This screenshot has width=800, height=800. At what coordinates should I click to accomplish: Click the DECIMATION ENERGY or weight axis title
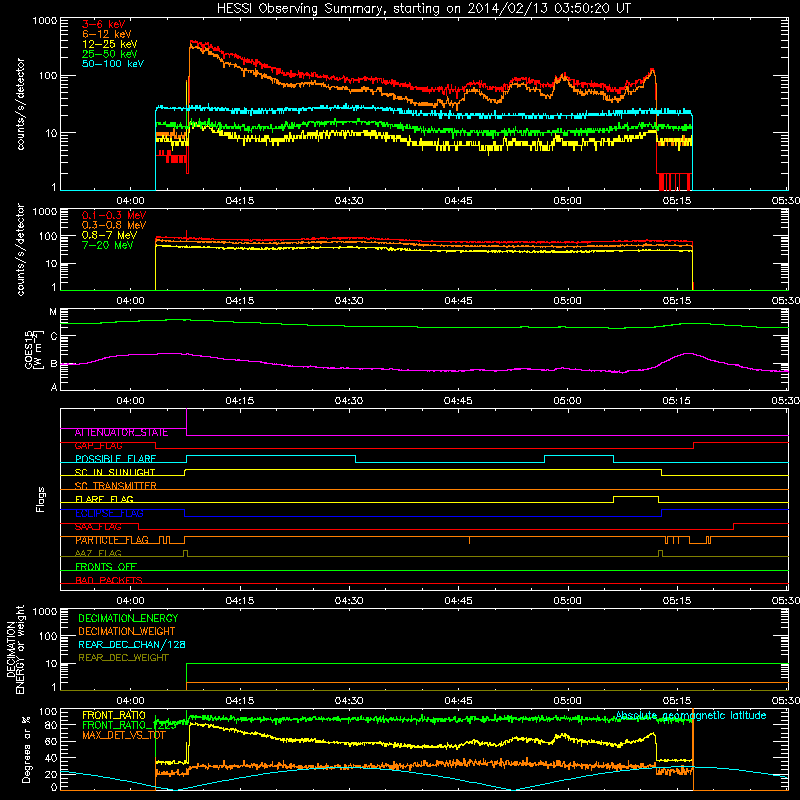pyautogui.click(x=15, y=649)
